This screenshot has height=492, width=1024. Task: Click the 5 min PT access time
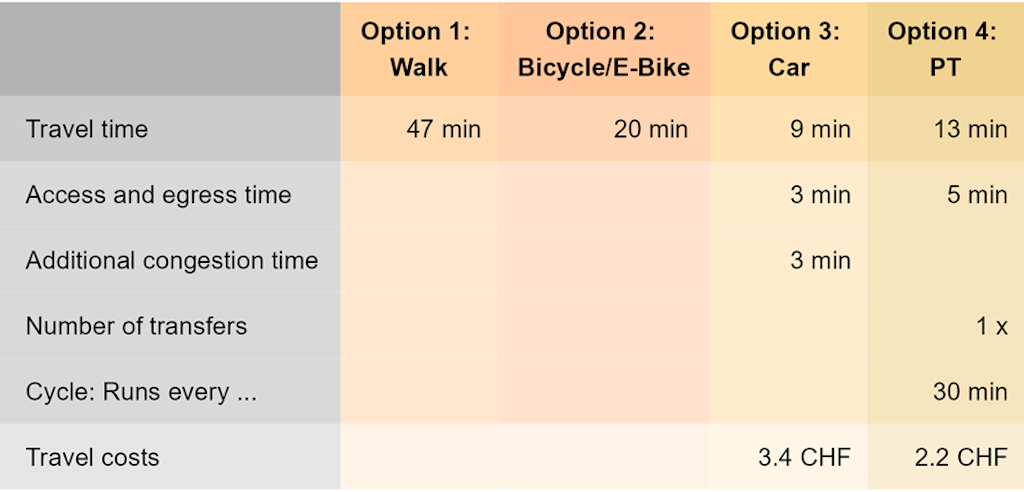point(975,195)
